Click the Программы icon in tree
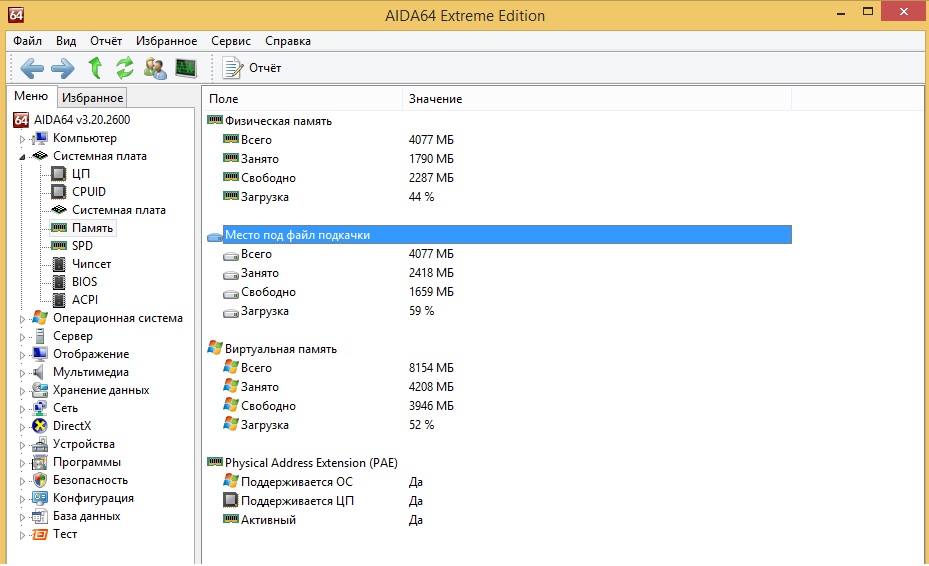 [40, 462]
